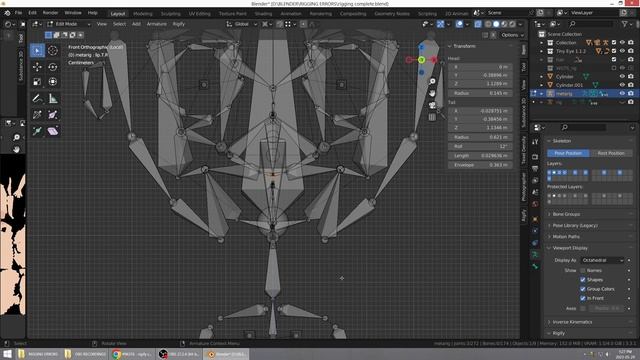Uncheck Collection exclude checkbox in outliner
The height and width of the screenshot is (360, 640).
[614, 42]
